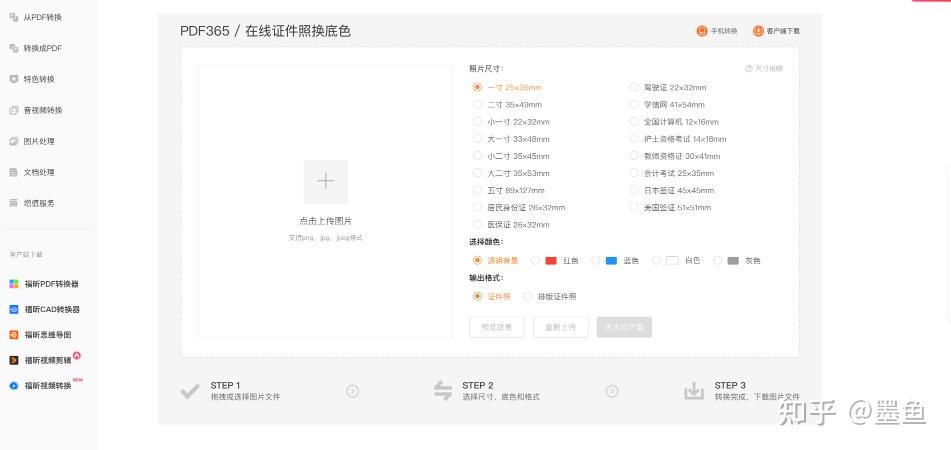Open 福昕视频转换 icon in sidebar
Image resolution: width=951 pixels, height=450 pixels.
coord(14,386)
